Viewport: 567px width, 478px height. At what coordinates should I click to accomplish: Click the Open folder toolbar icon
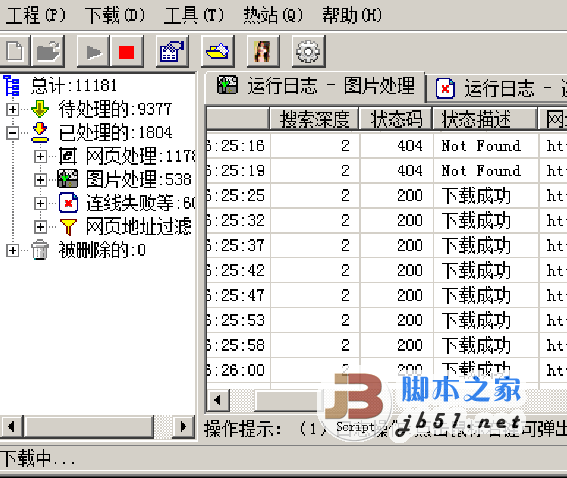click(x=48, y=52)
